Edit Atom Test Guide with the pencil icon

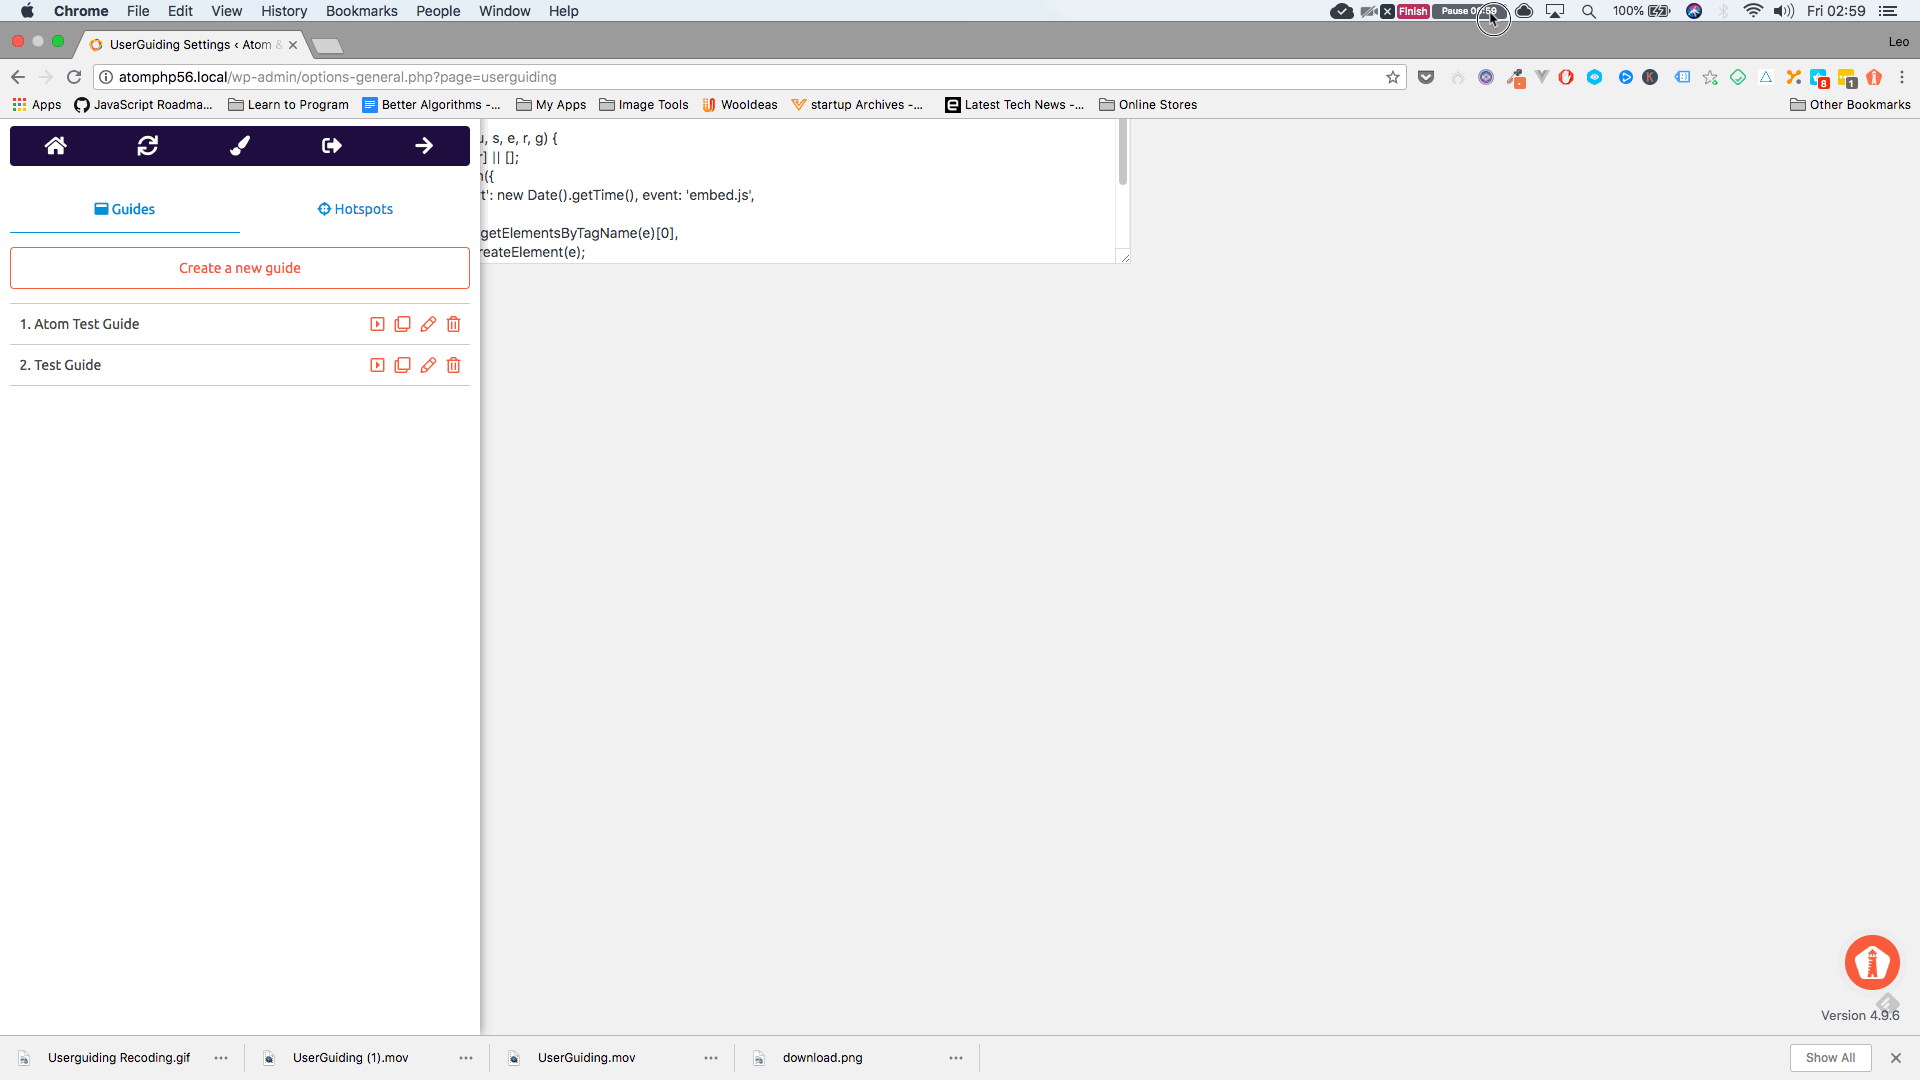coord(428,324)
